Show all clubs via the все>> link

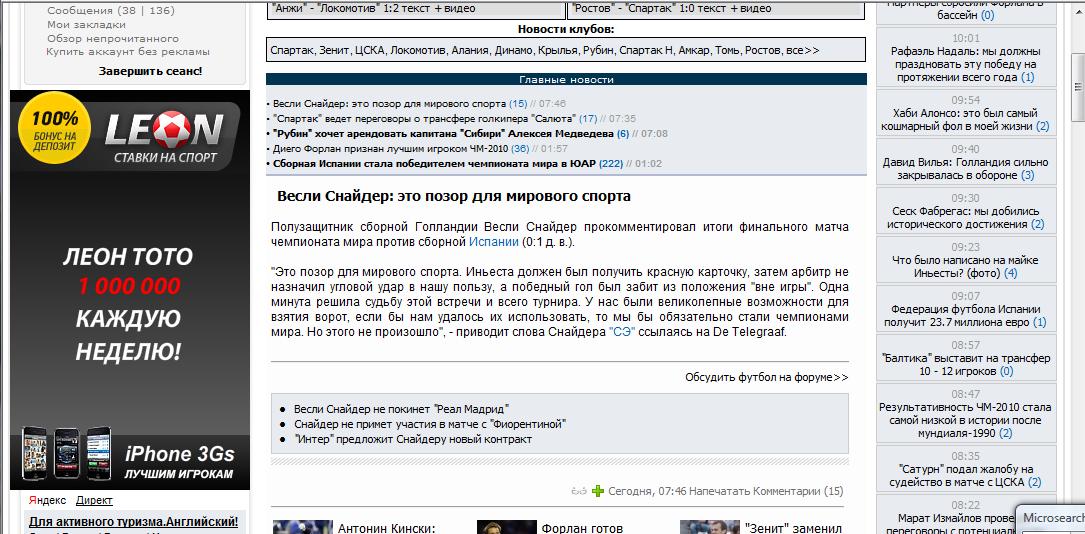click(x=803, y=50)
